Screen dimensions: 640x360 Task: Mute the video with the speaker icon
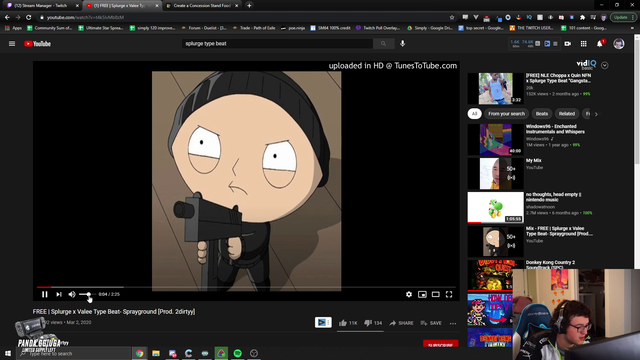click(x=72, y=294)
